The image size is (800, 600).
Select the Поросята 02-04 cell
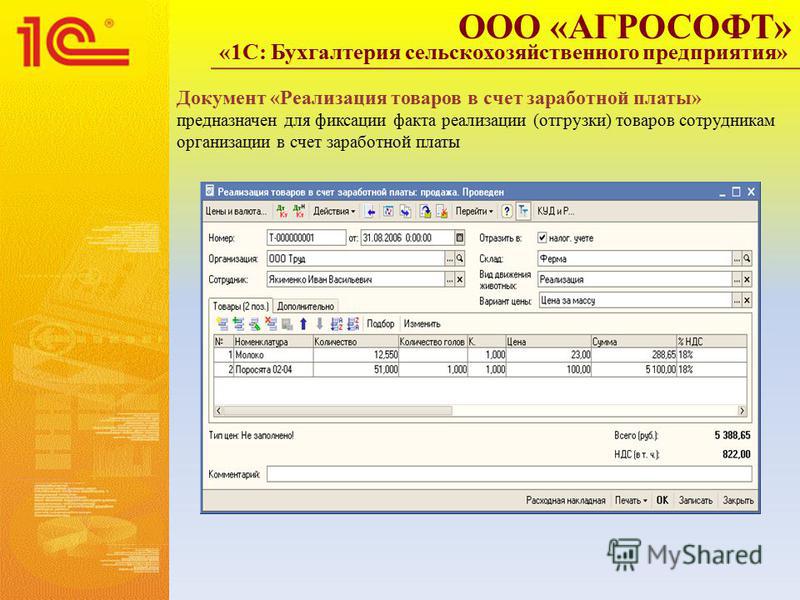273,369
